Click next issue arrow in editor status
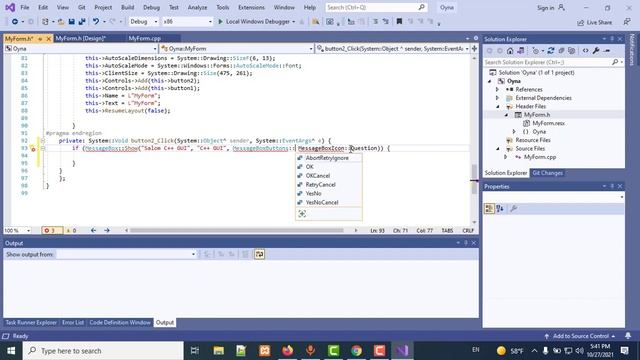Image resolution: width=640 pixels, height=360 pixels. tap(107, 231)
